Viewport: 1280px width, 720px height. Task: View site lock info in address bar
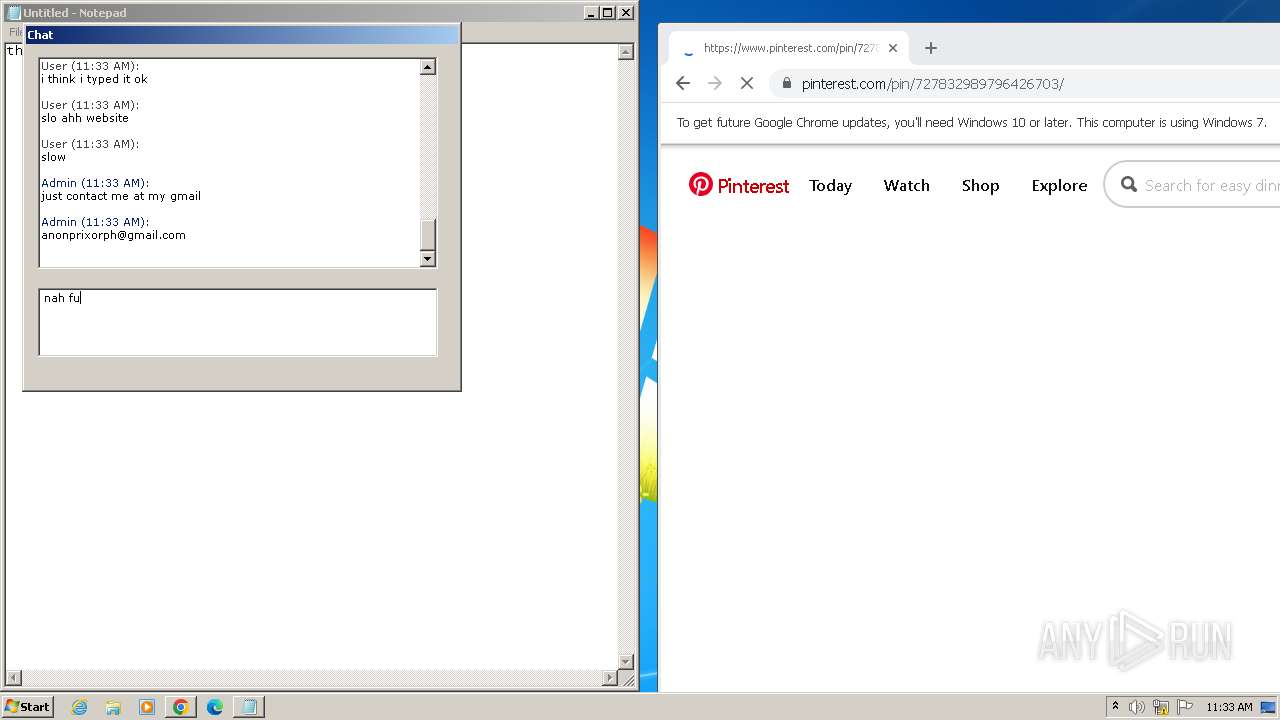pos(787,84)
